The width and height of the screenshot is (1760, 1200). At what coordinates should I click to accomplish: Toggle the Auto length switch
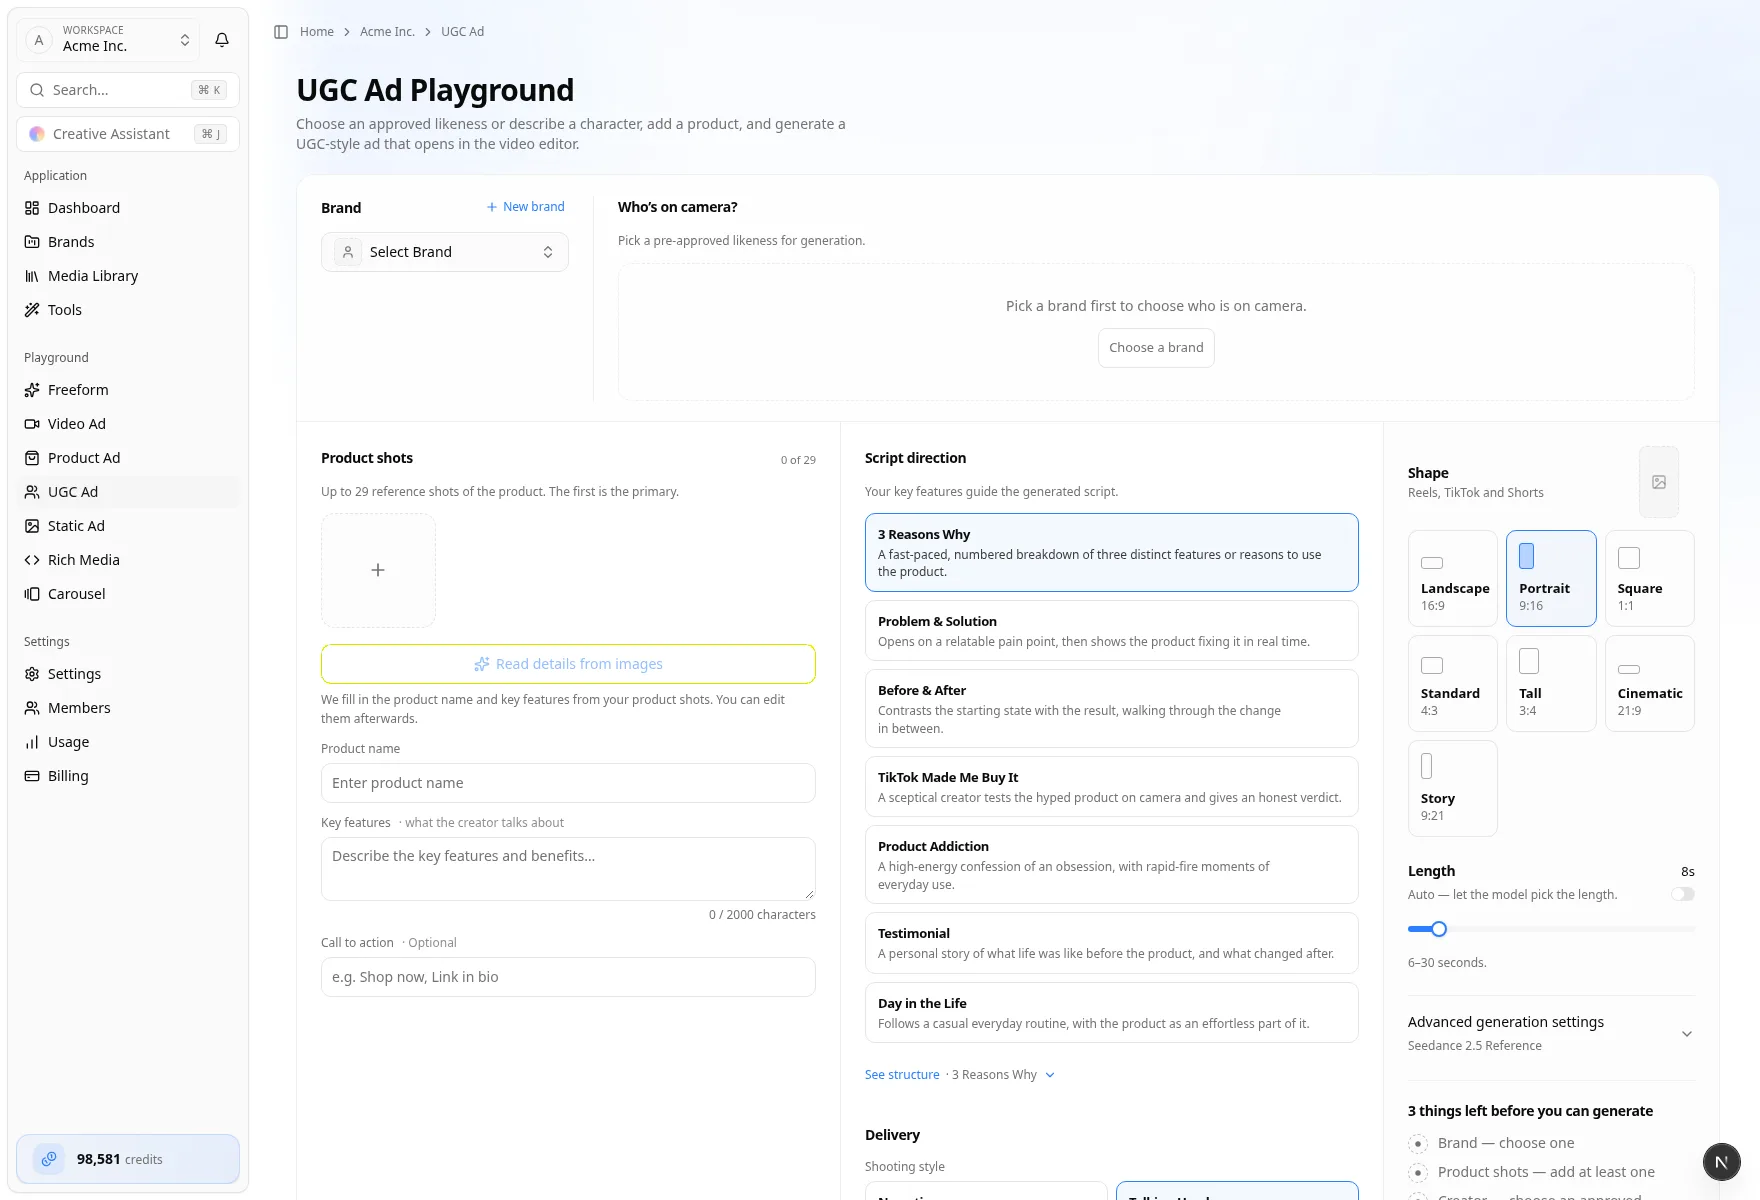click(1683, 894)
